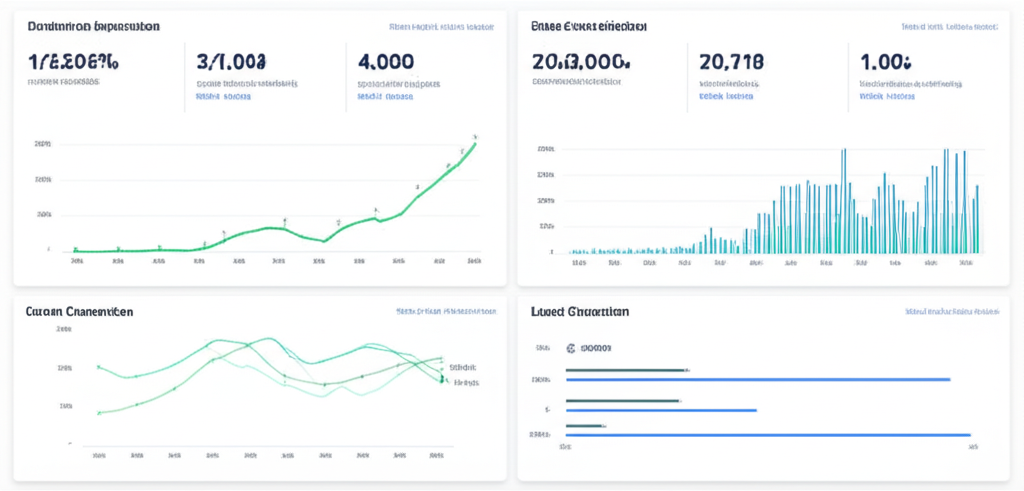Click the shortest dark horizontal bar

(x=585, y=426)
